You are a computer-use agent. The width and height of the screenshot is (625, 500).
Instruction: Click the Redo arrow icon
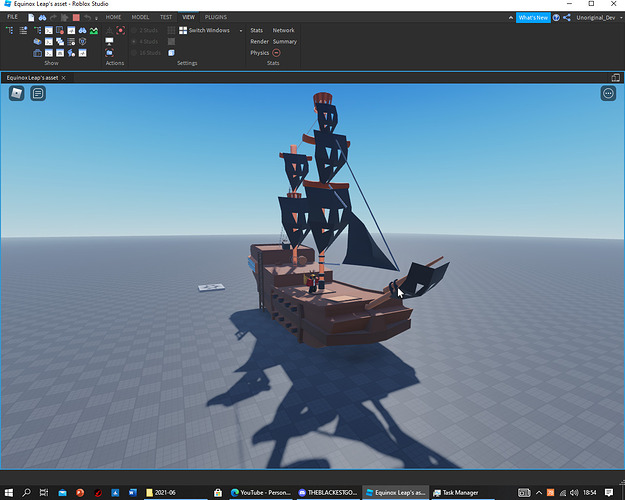(53, 17)
